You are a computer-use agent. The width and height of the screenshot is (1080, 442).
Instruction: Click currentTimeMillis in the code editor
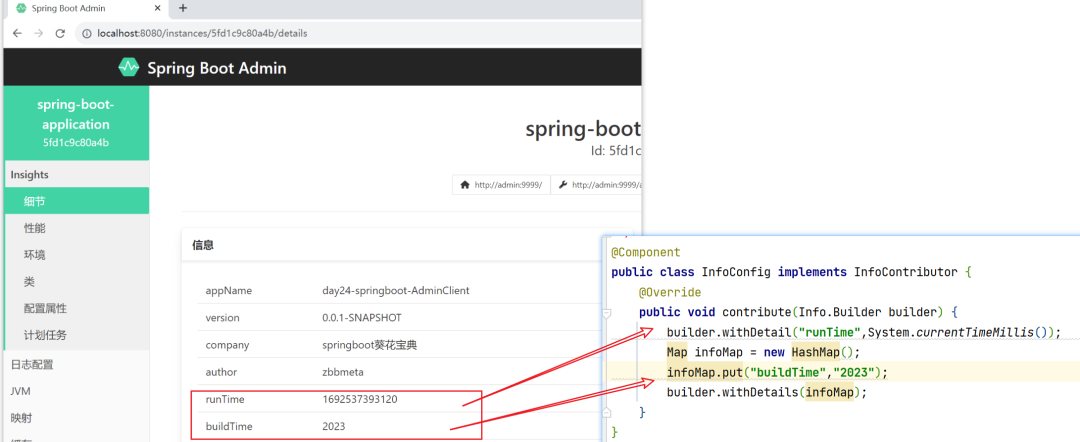click(x=975, y=333)
